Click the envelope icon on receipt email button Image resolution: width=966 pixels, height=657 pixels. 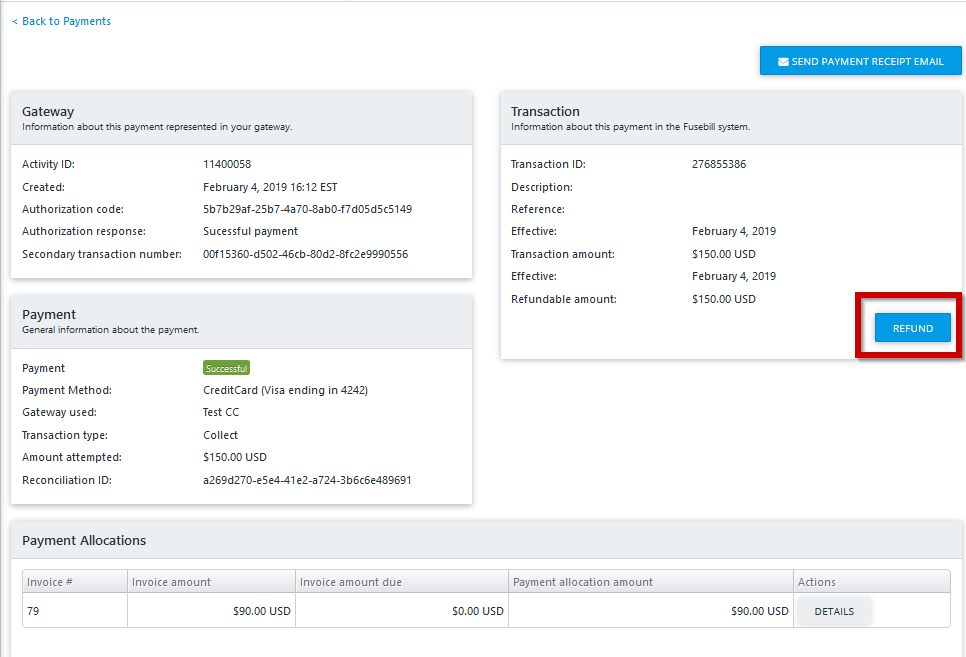pos(783,62)
